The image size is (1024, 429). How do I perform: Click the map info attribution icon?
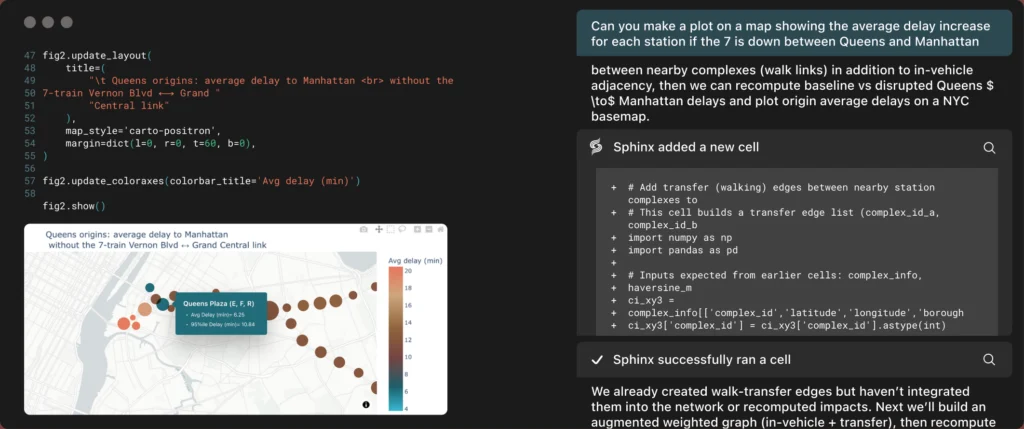click(366, 404)
